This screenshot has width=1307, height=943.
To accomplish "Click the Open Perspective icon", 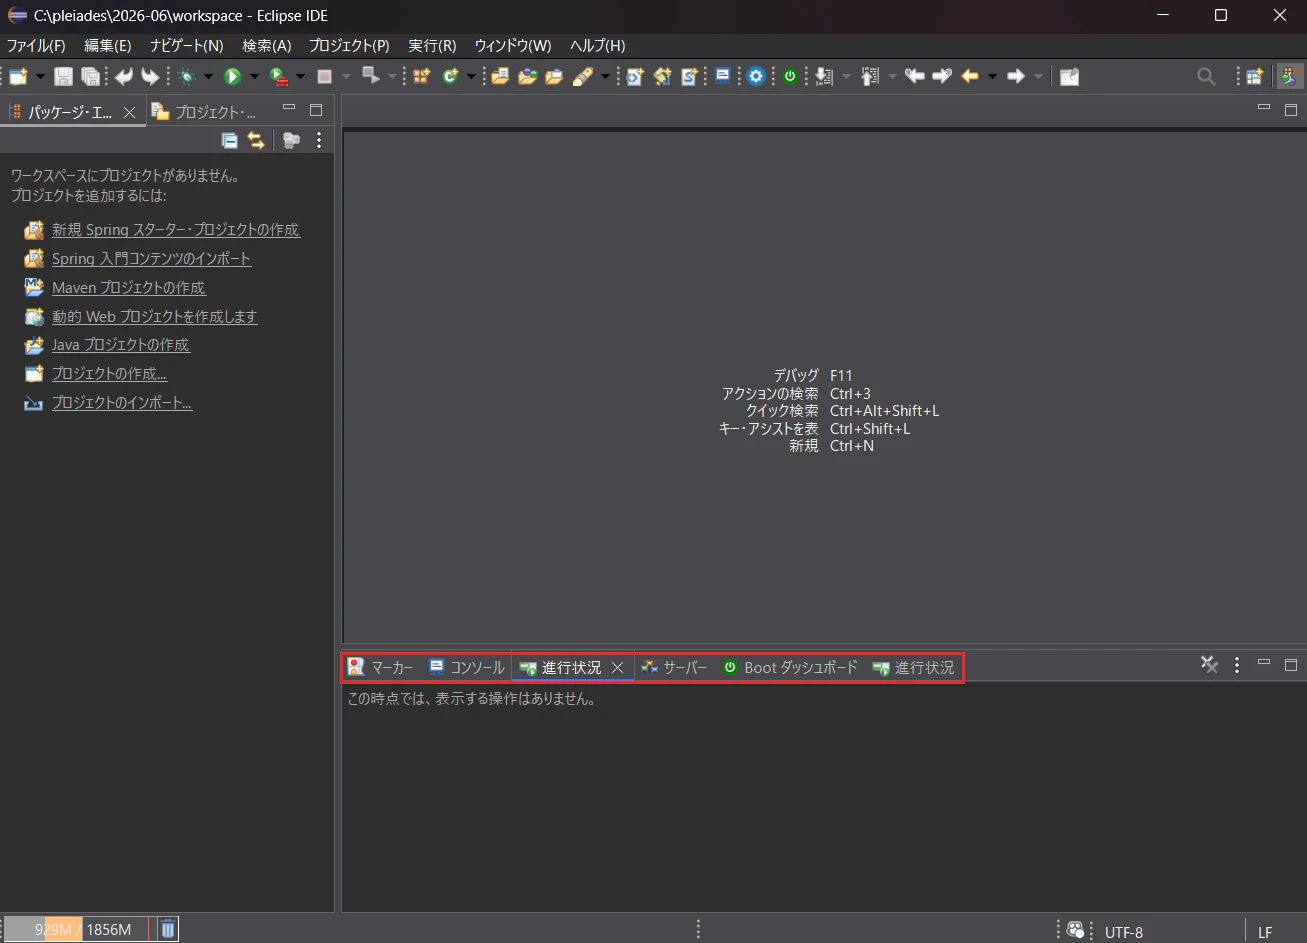I will [1254, 77].
